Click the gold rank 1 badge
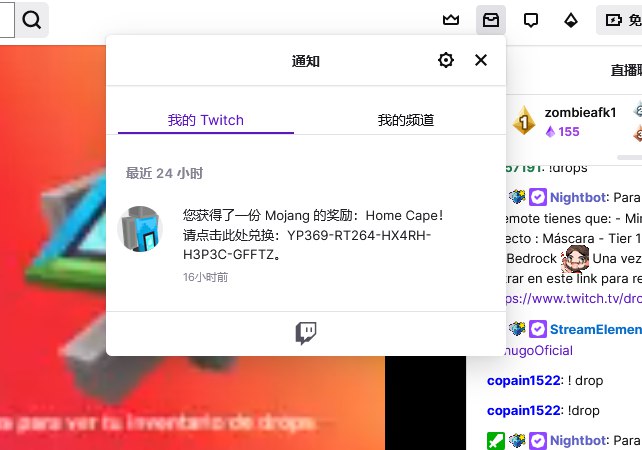Image resolution: width=642 pixels, height=450 pixels. (524, 120)
